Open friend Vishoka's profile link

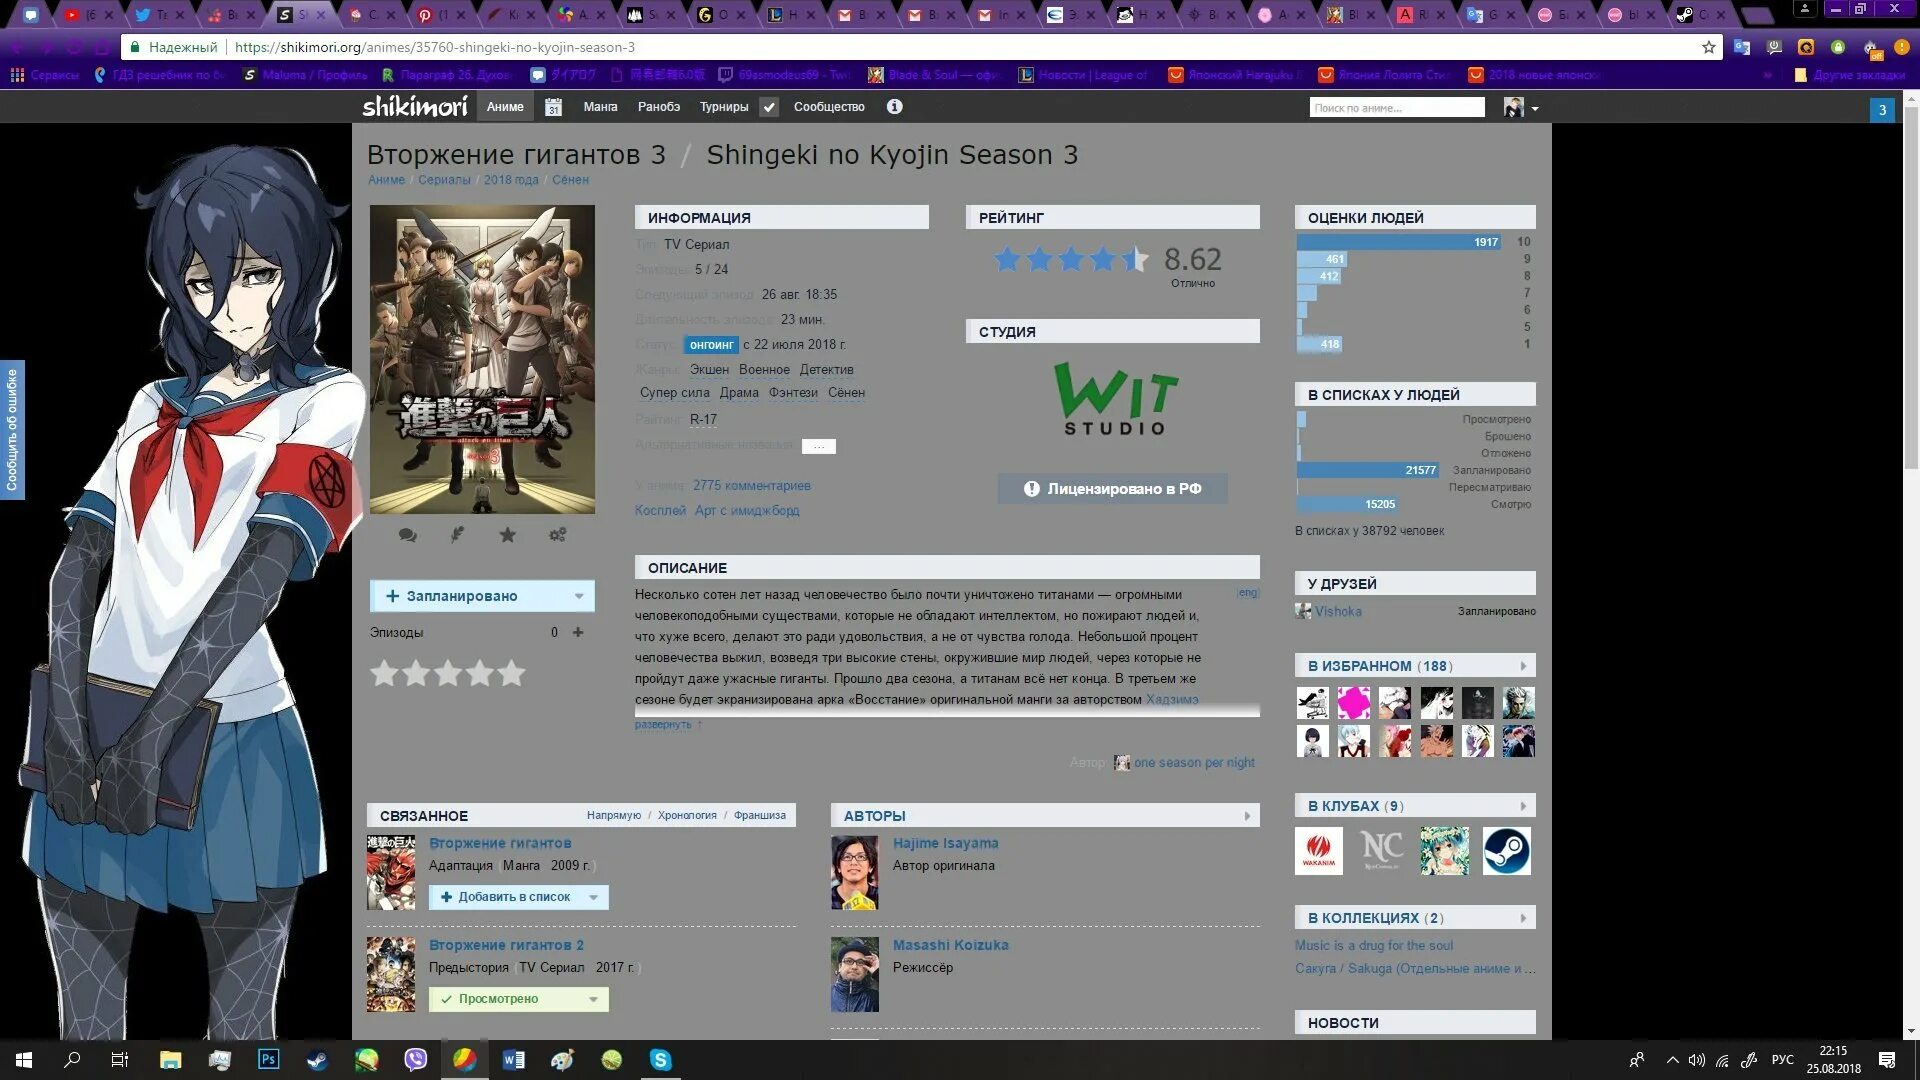[x=1338, y=612]
